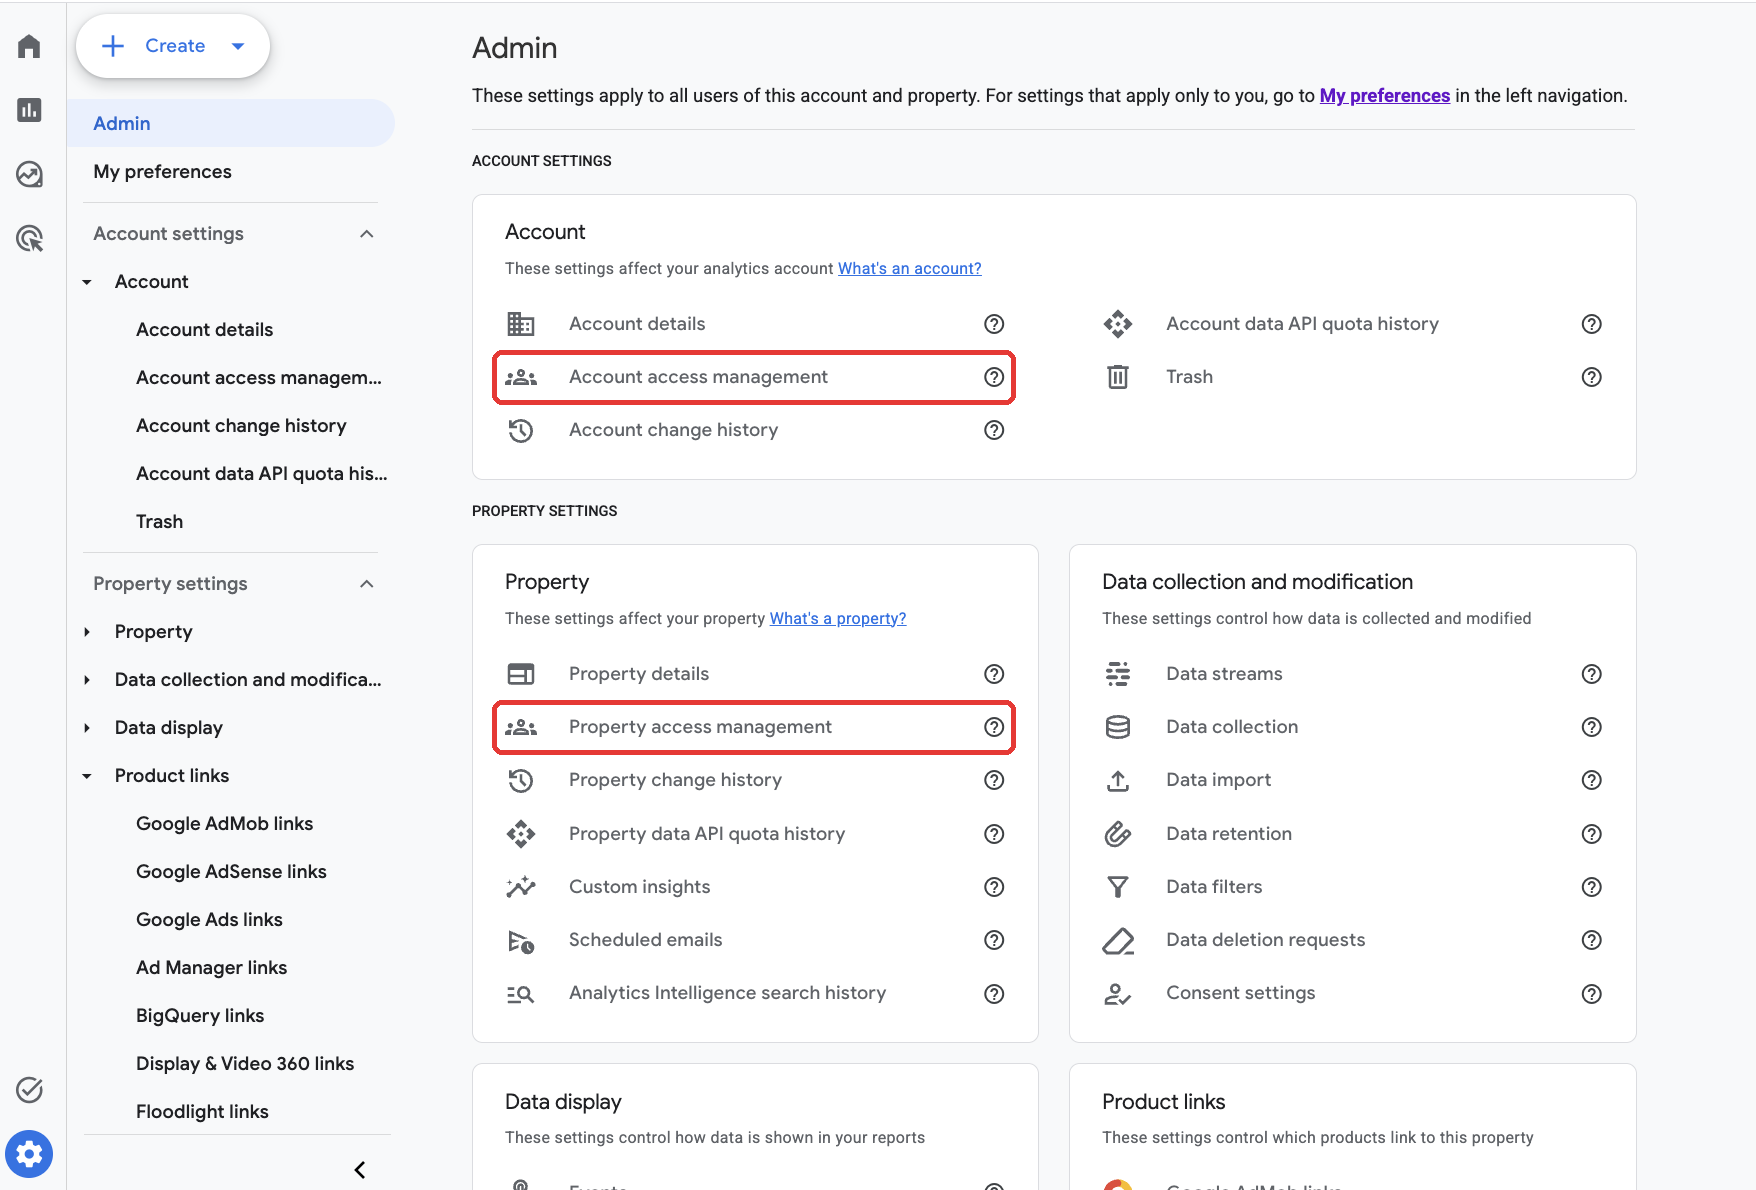Click help icon for Consent settings
Image resolution: width=1756 pixels, height=1190 pixels.
click(1592, 994)
